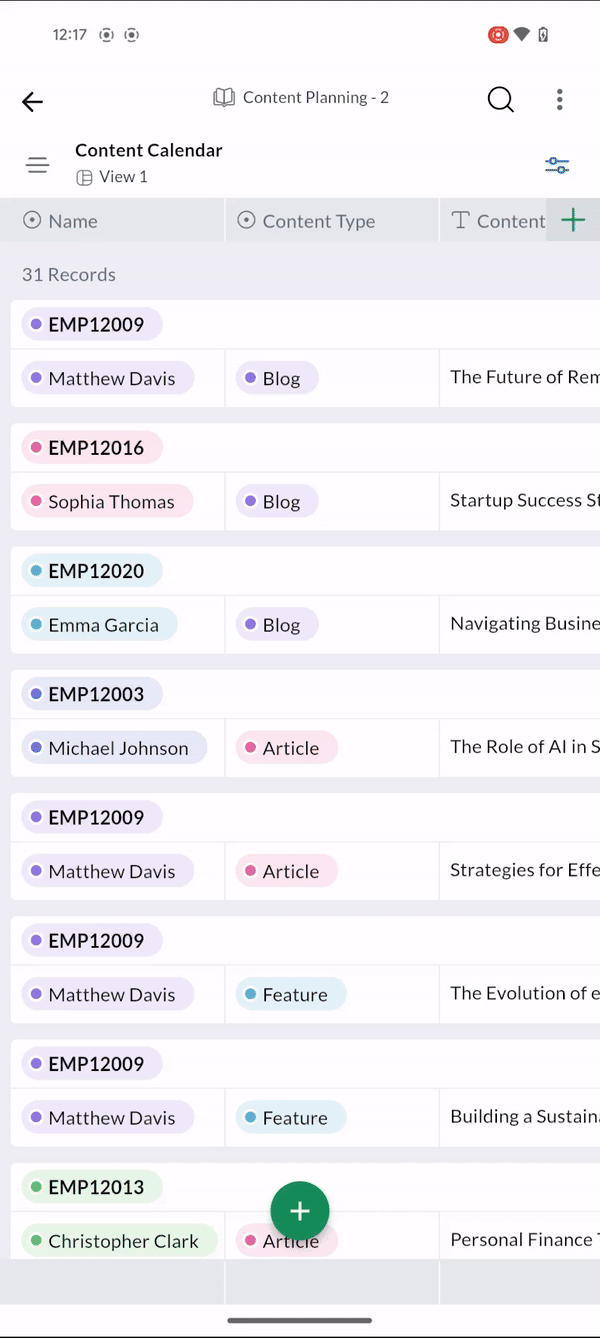Open the search magnifier icon

500,99
